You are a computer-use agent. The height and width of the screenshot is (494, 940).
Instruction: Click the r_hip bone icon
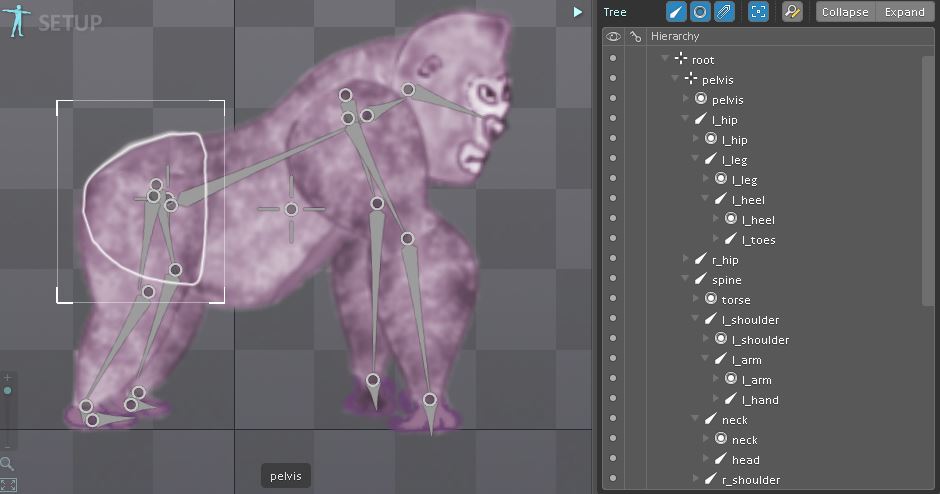point(700,259)
